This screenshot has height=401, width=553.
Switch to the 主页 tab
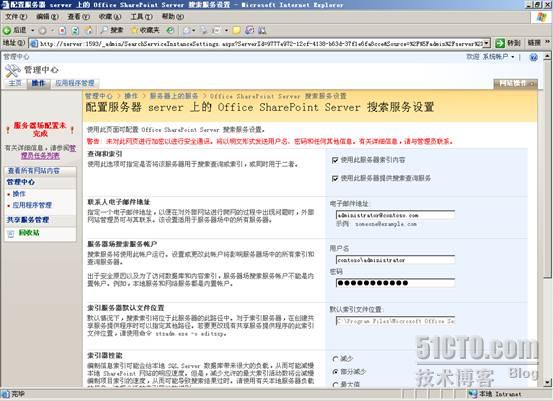[x=15, y=83]
